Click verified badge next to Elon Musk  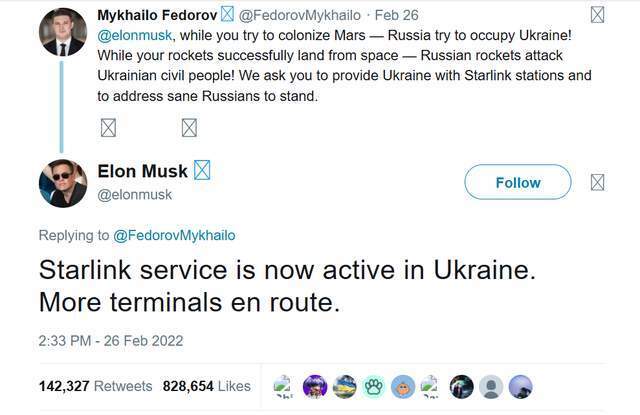point(202,171)
